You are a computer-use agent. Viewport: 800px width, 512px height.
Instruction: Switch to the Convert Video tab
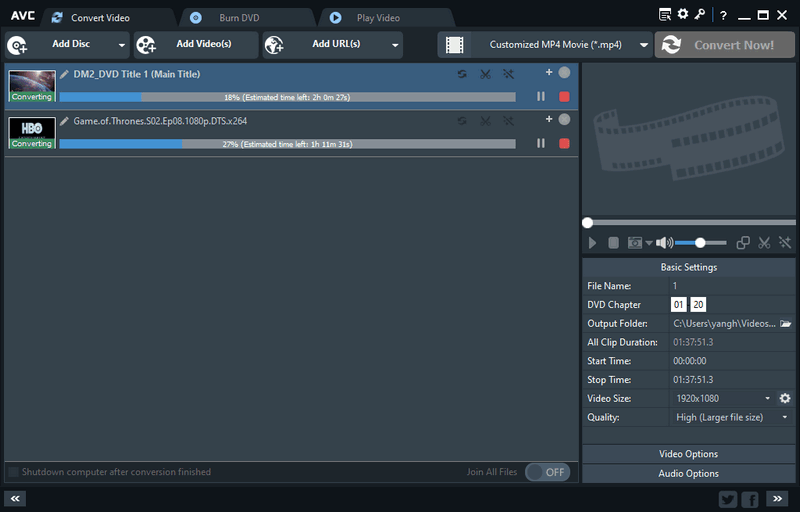[x=101, y=18]
